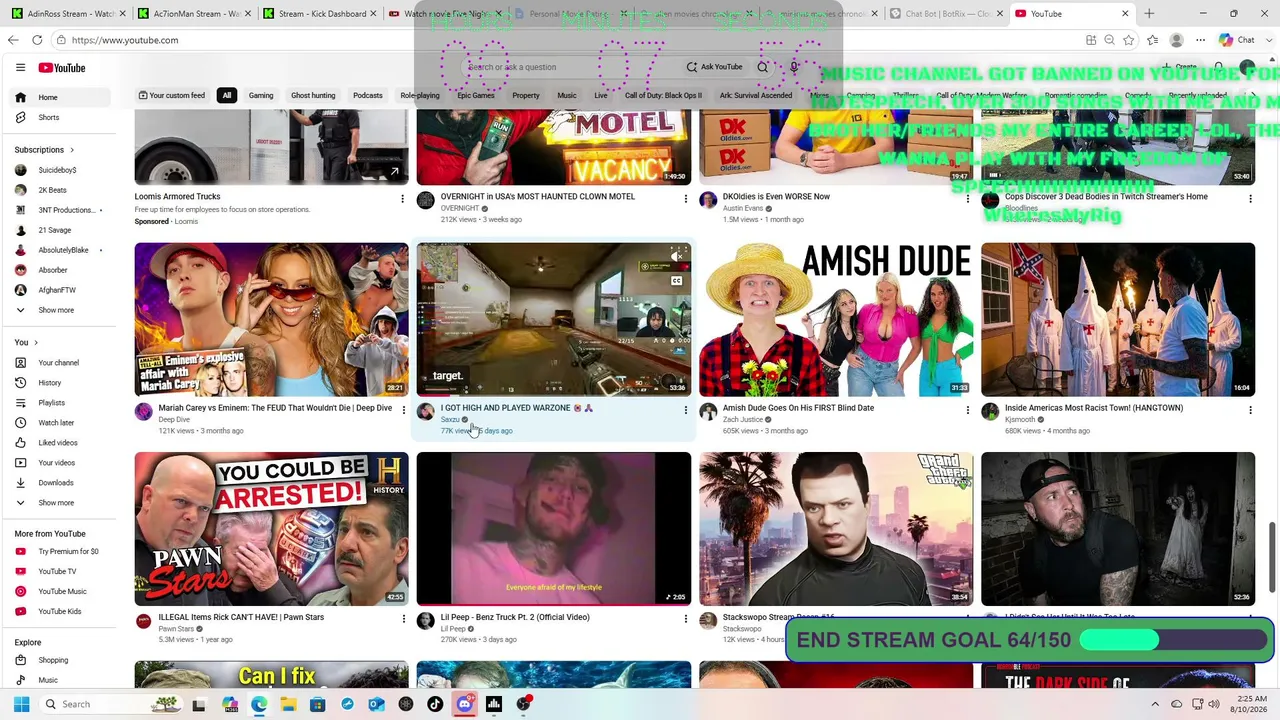Open DKOldies is Even WORSE Now title
Image resolution: width=1280 pixels, height=720 pixels.
pyautogui.click(x=776, y=197)
